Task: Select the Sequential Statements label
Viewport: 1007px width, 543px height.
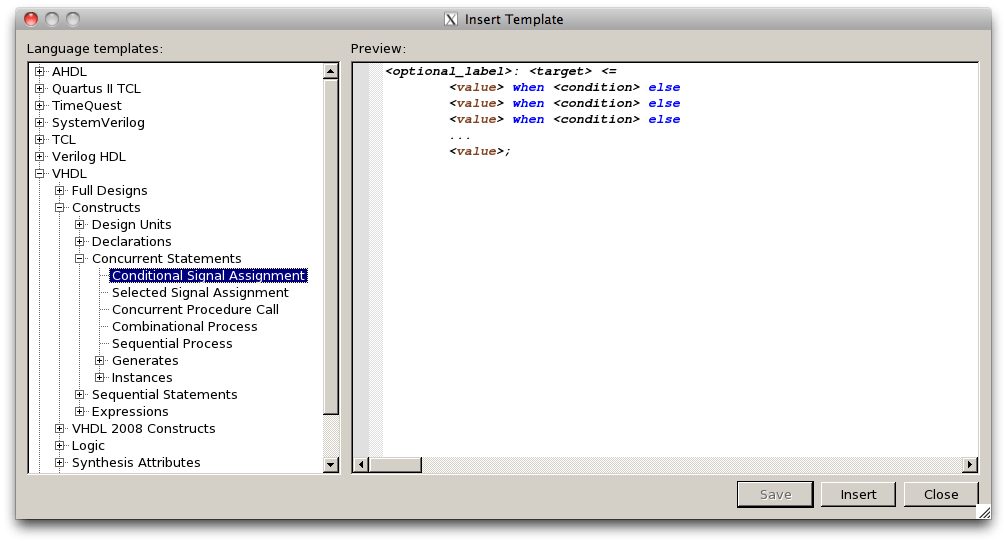Action: (x=164, y=395)
